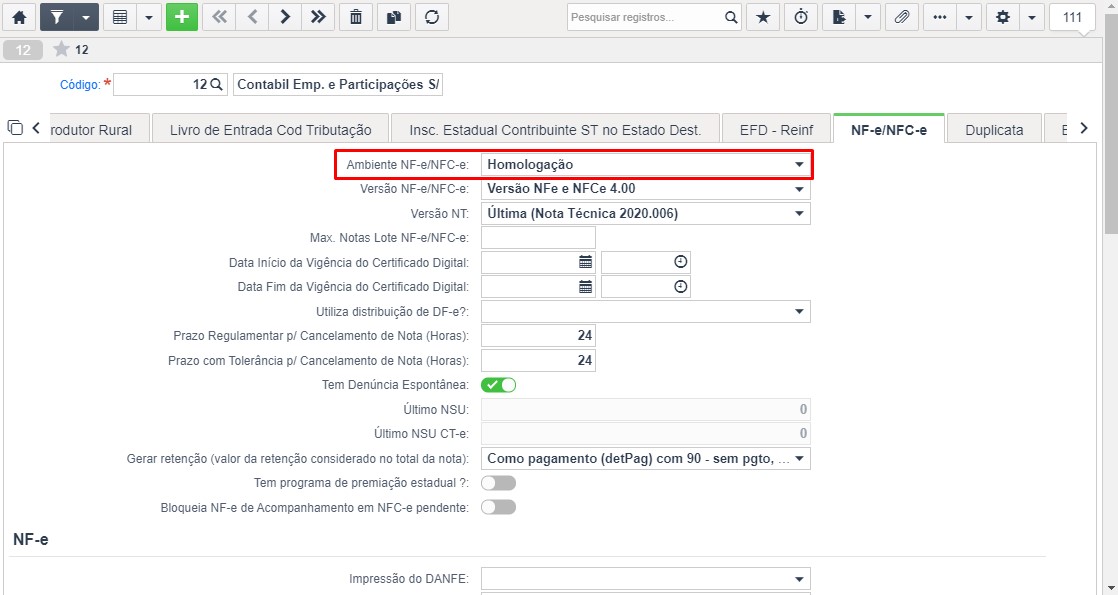Image resolution: width=1118 pixels, height=595 pixels.
Task: Enable Tem programa de premiação estadual toggle
Action: pos(498,483)
